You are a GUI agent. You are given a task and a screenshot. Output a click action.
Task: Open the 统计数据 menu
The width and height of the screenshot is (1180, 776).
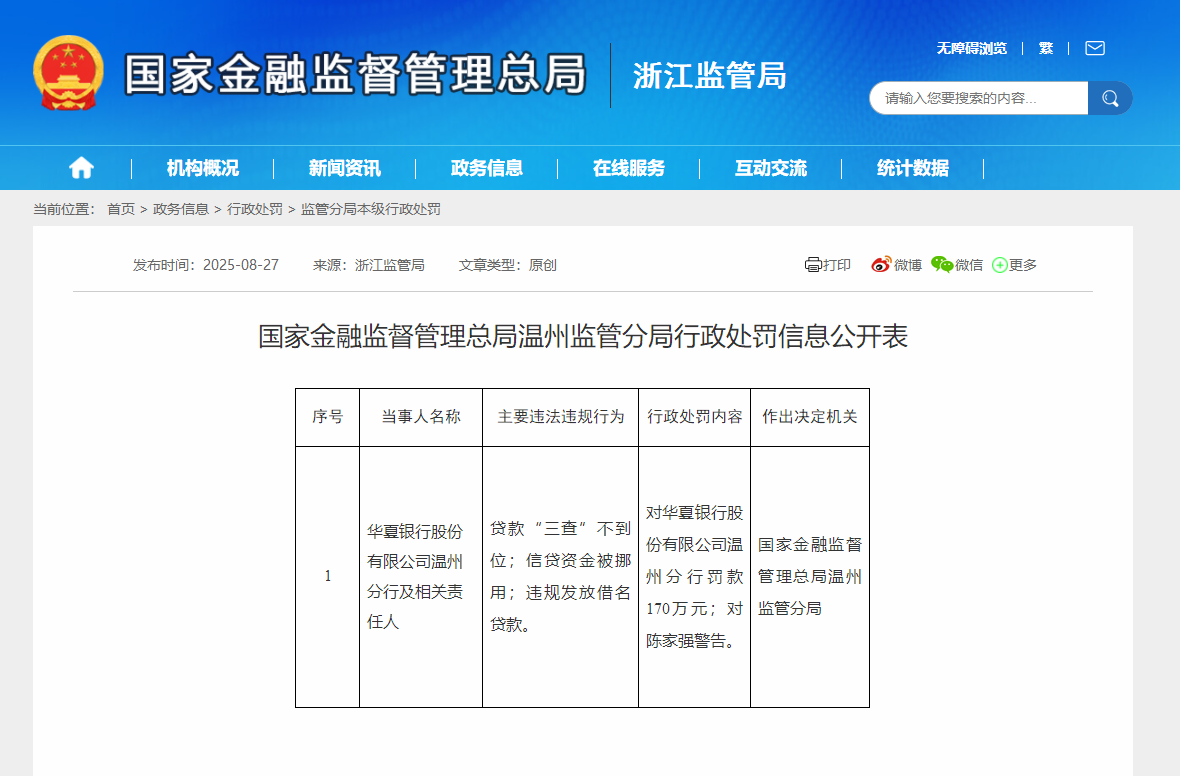(x=911, y=168)
